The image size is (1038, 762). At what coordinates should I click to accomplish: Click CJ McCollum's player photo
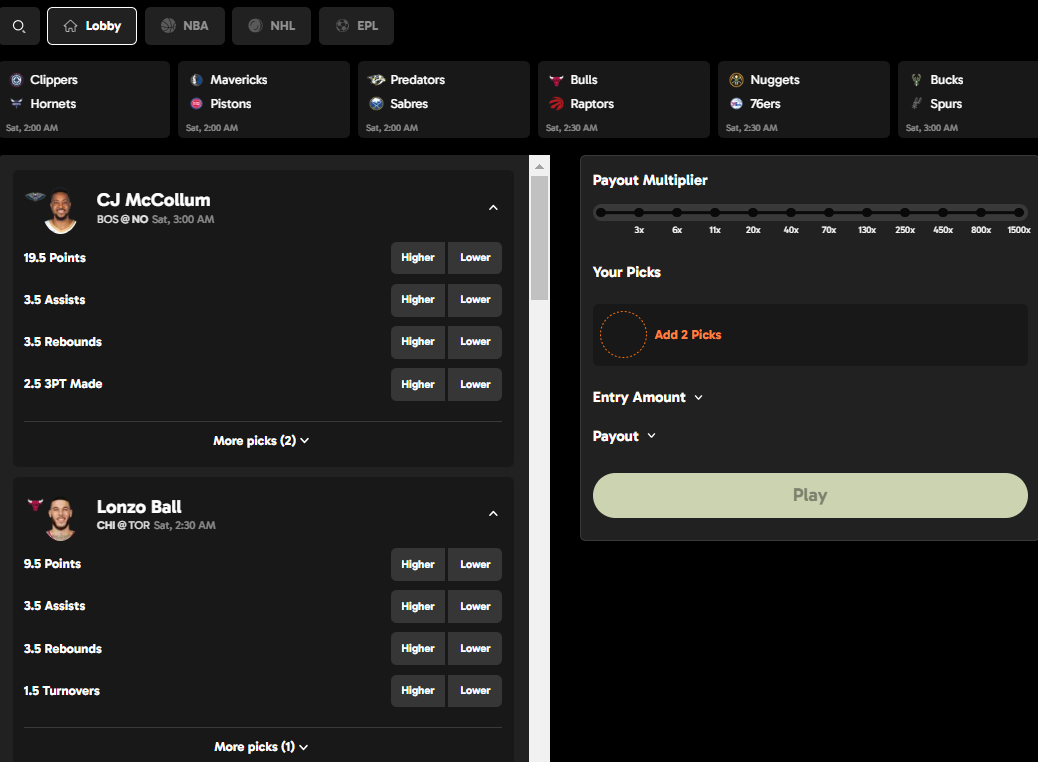click(x=60, y=211)
